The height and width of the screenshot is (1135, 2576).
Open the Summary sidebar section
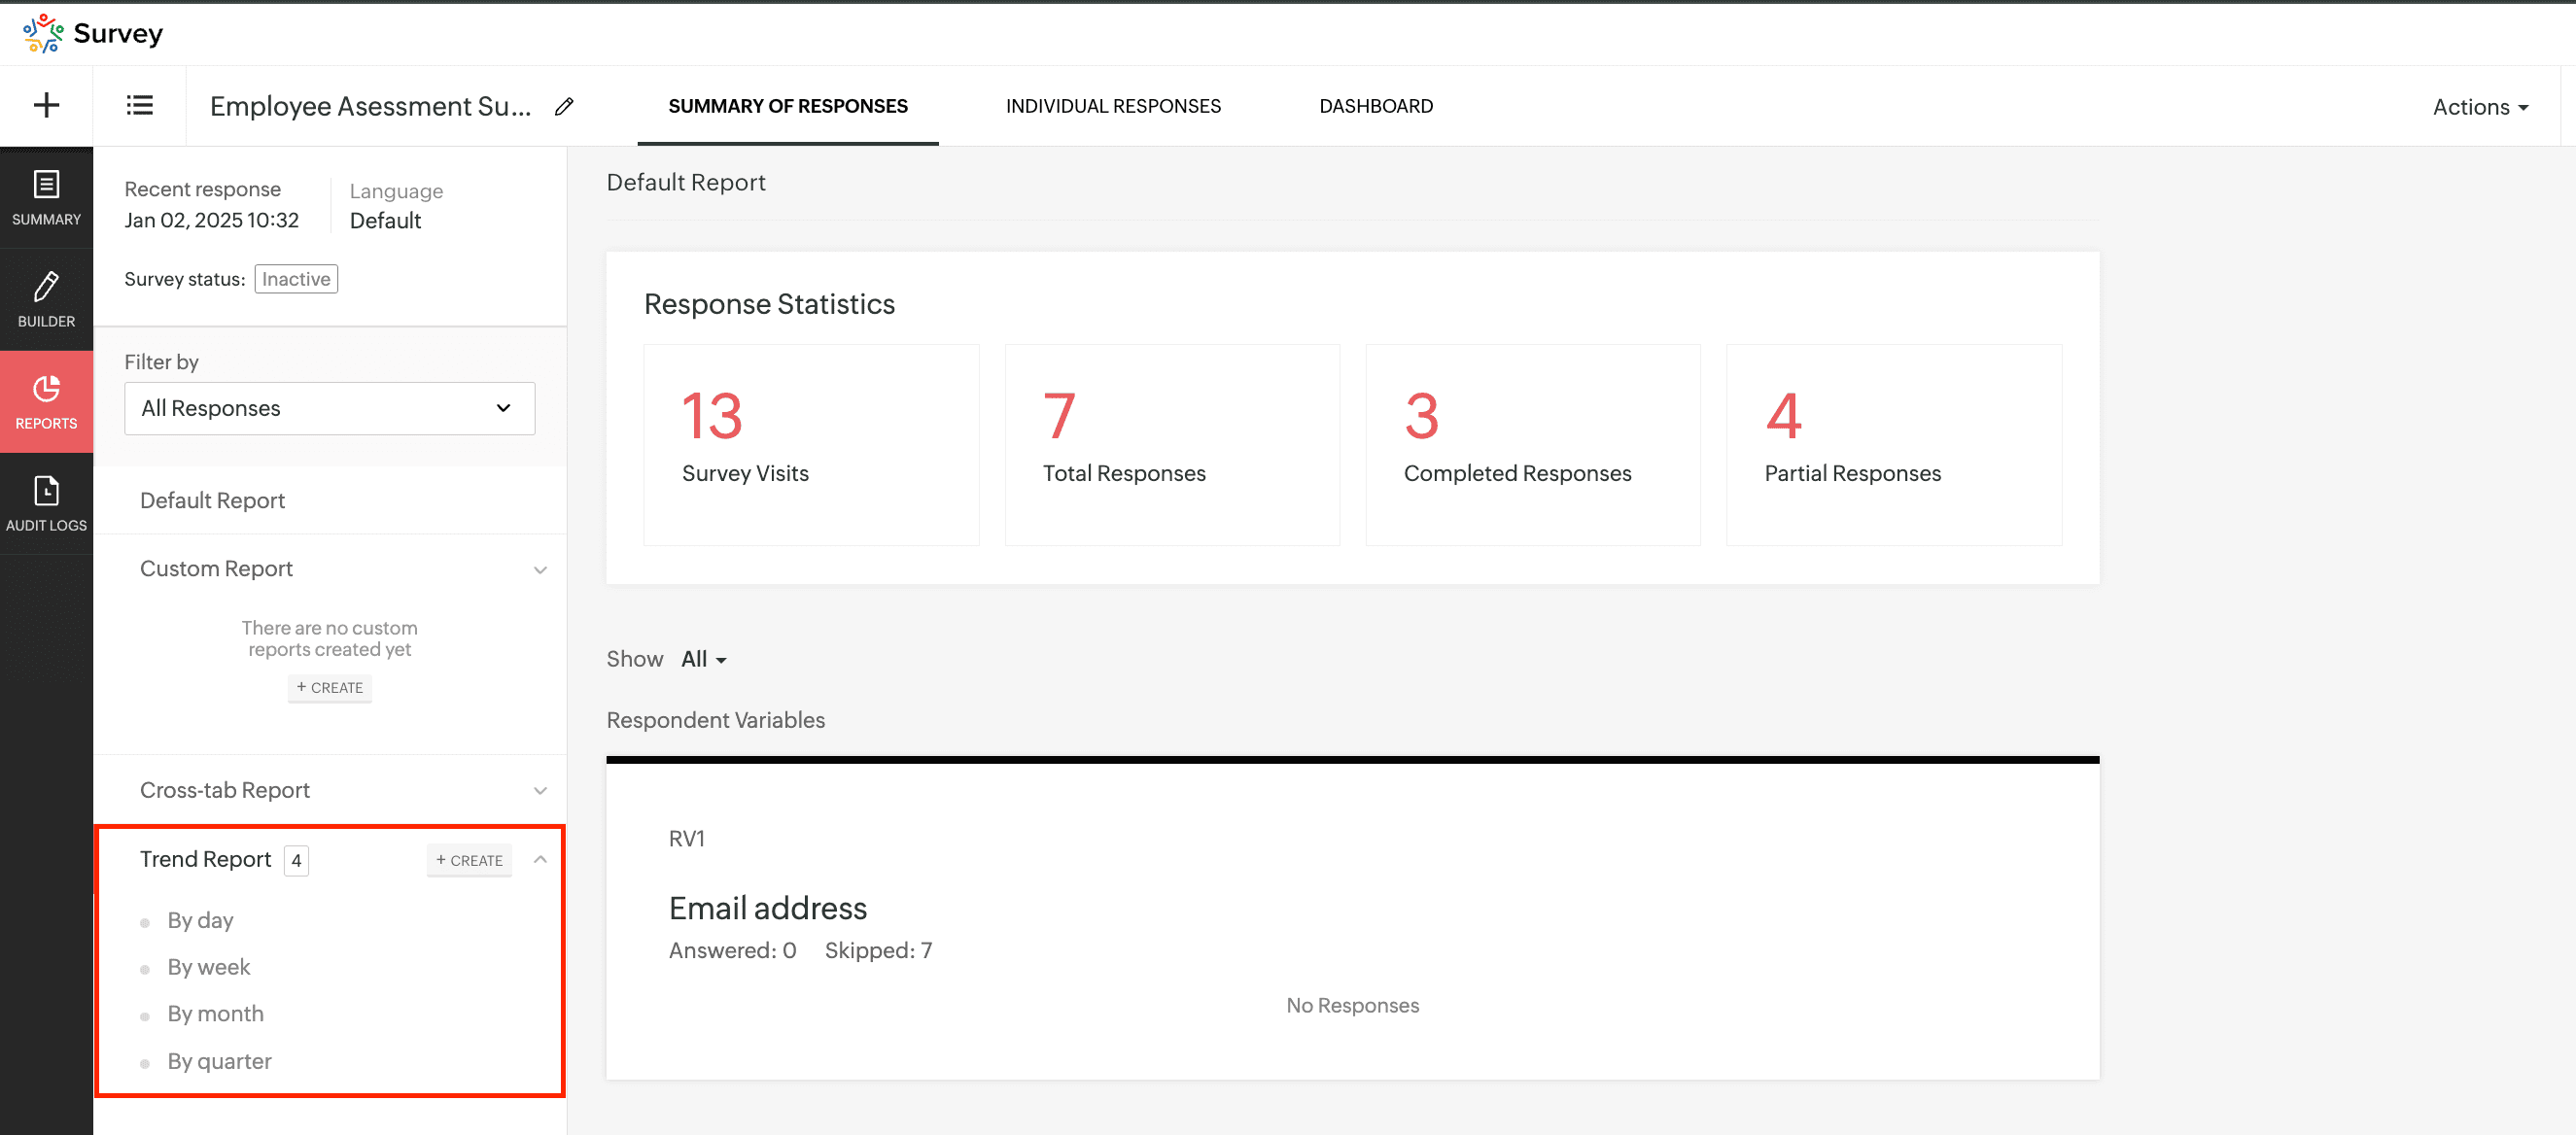tap(46, 198)
